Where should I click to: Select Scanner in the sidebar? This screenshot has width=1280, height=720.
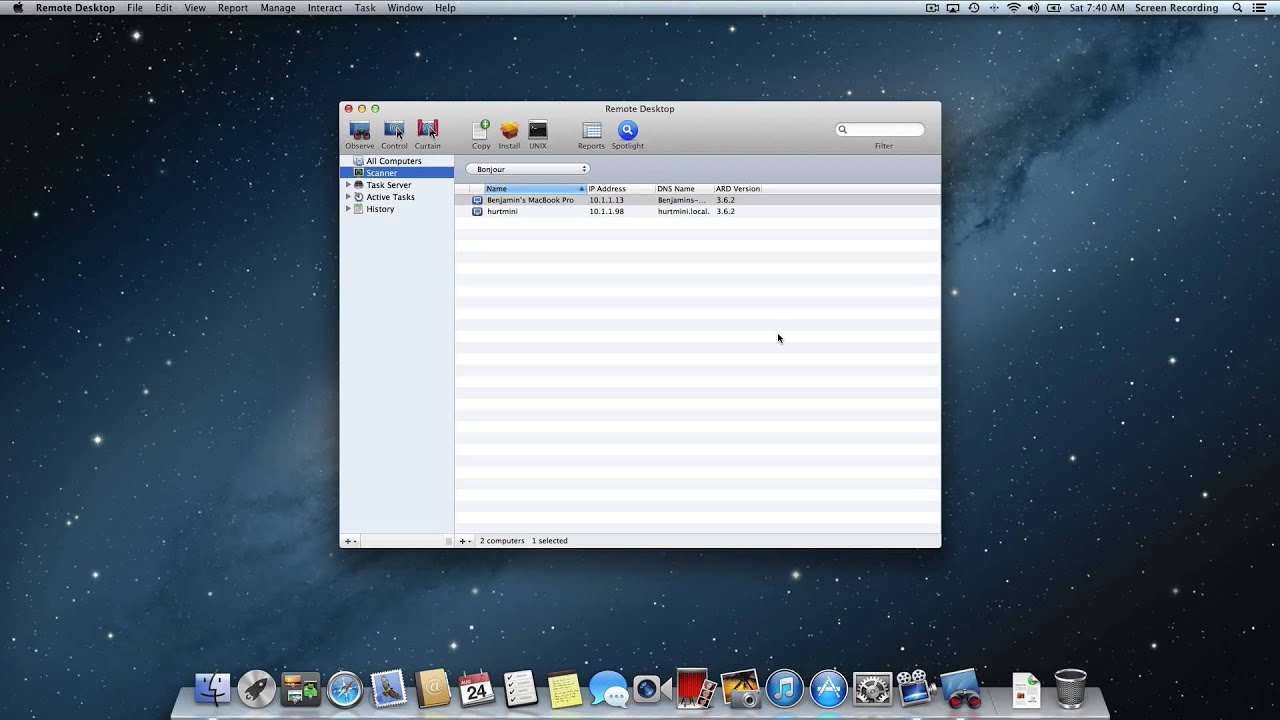click(x=397, y=173)
